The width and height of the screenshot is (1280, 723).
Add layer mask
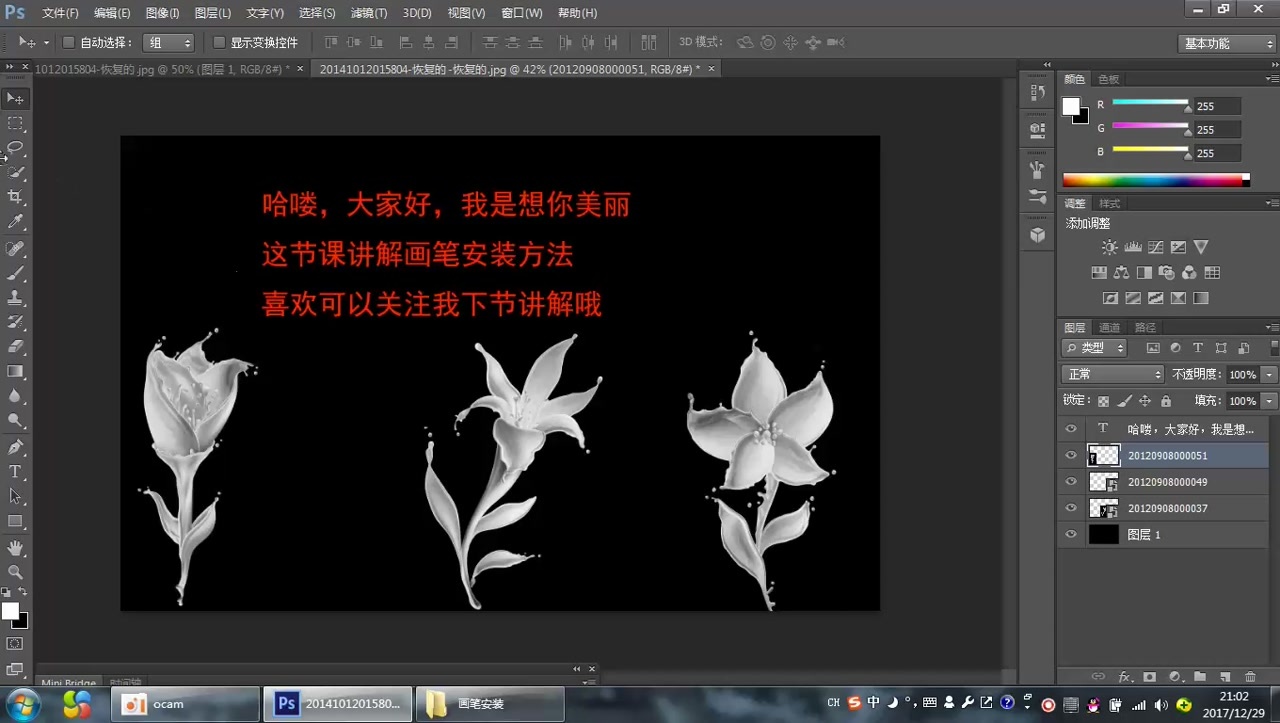click(1149, 677)
